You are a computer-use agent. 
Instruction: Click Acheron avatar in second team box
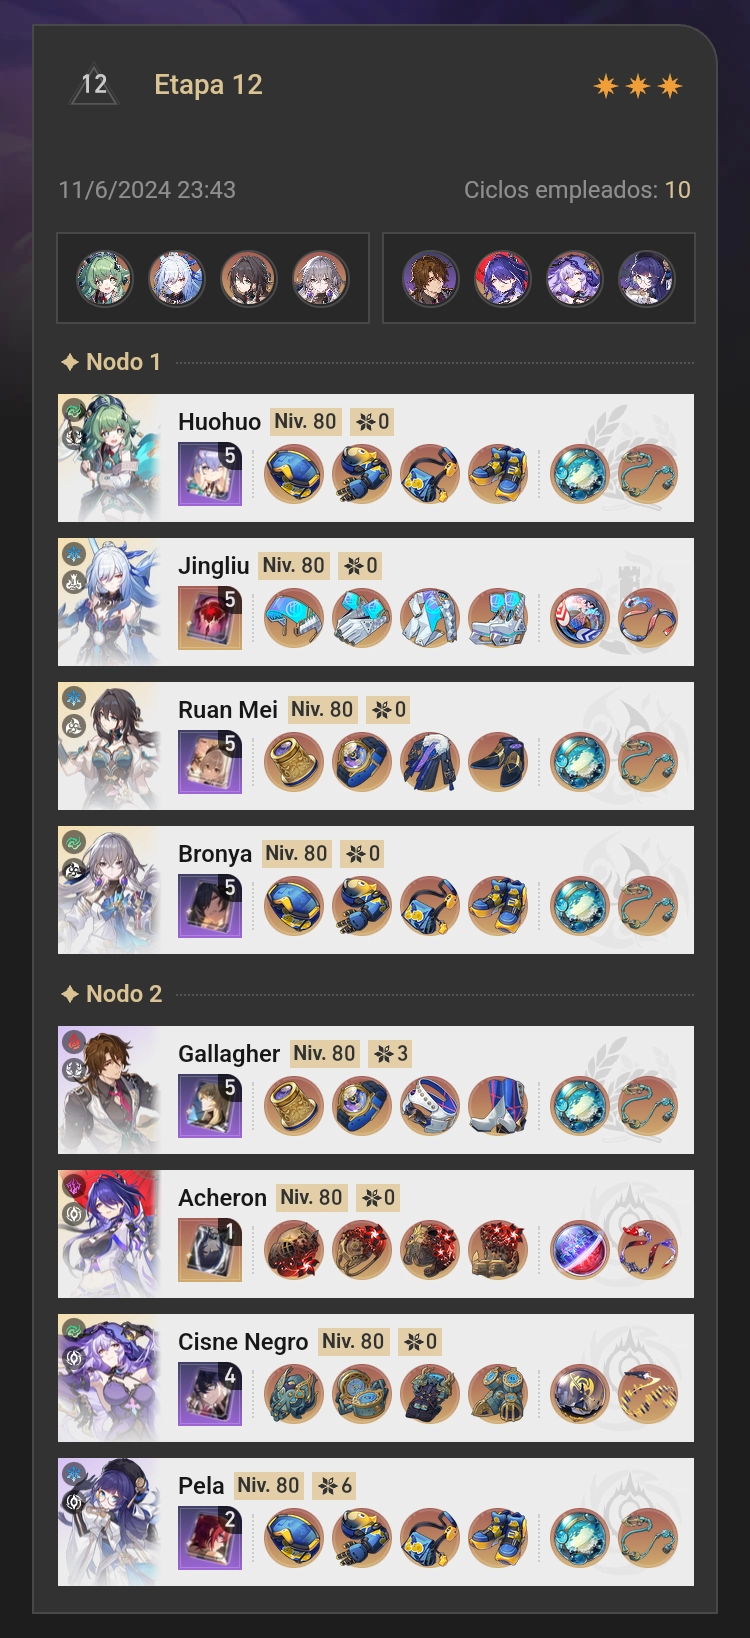coord(503,278)
